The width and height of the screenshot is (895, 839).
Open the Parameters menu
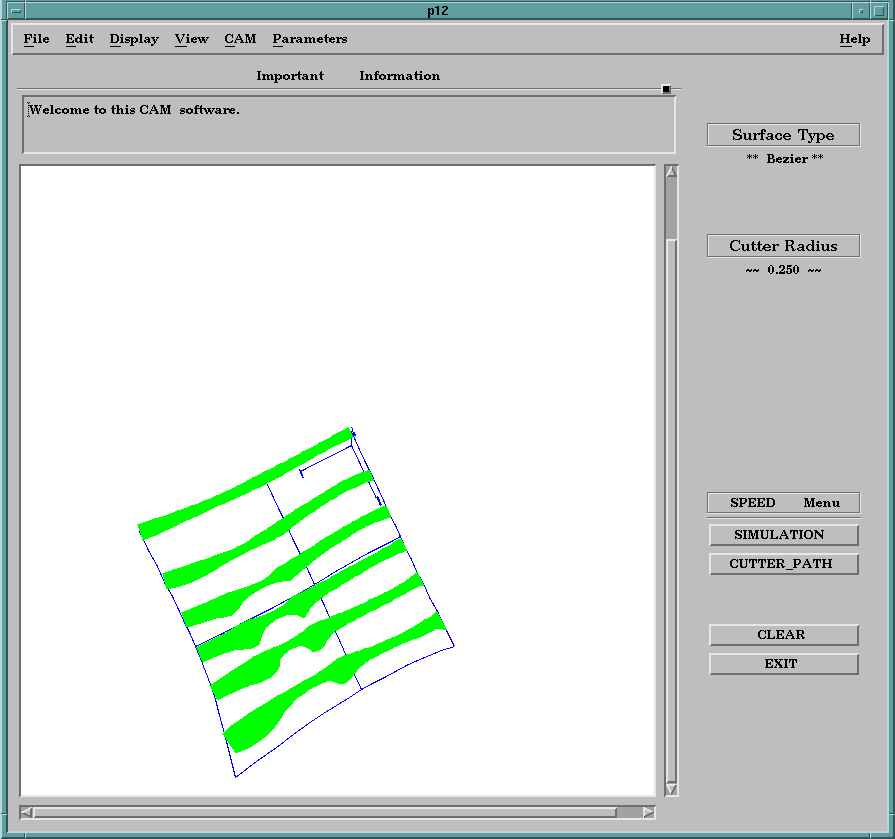point(310,39)
